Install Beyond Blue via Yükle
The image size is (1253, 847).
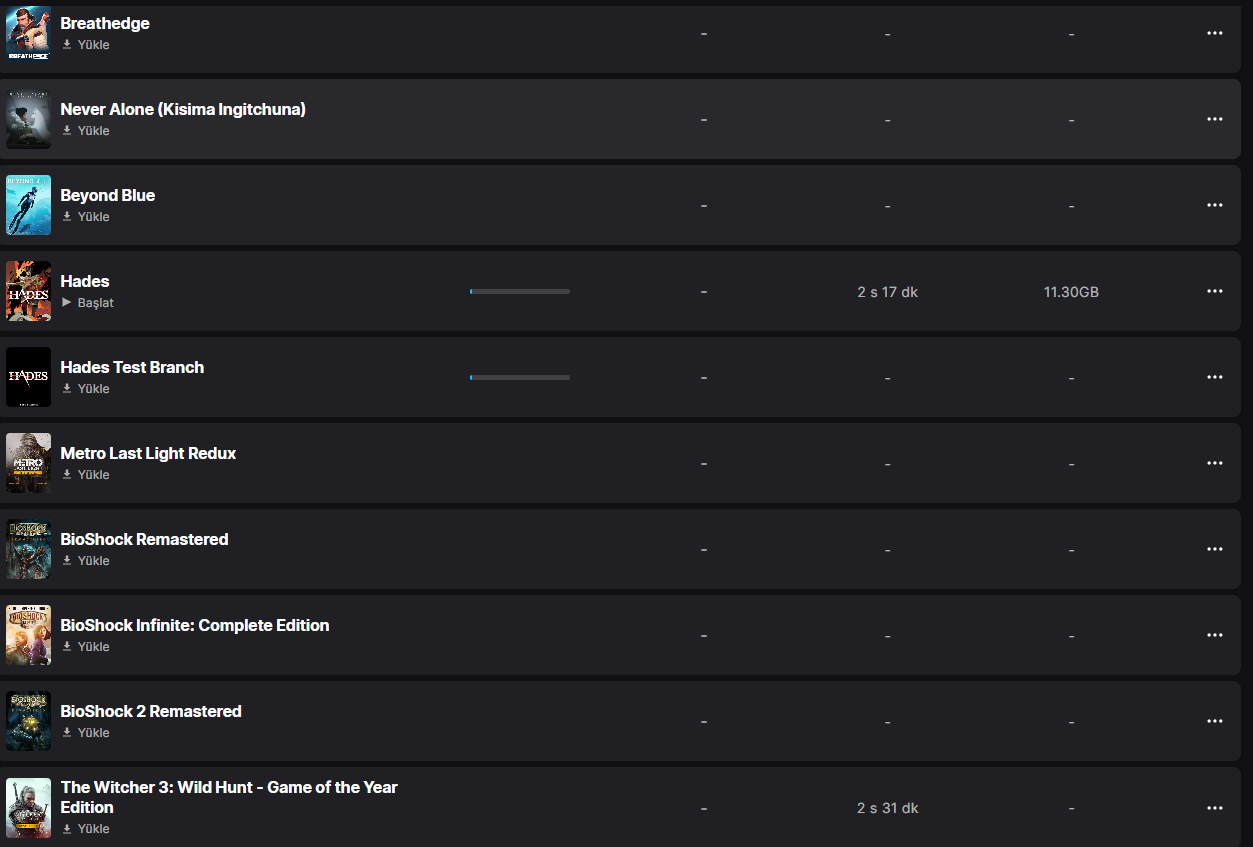click(86, 217)
